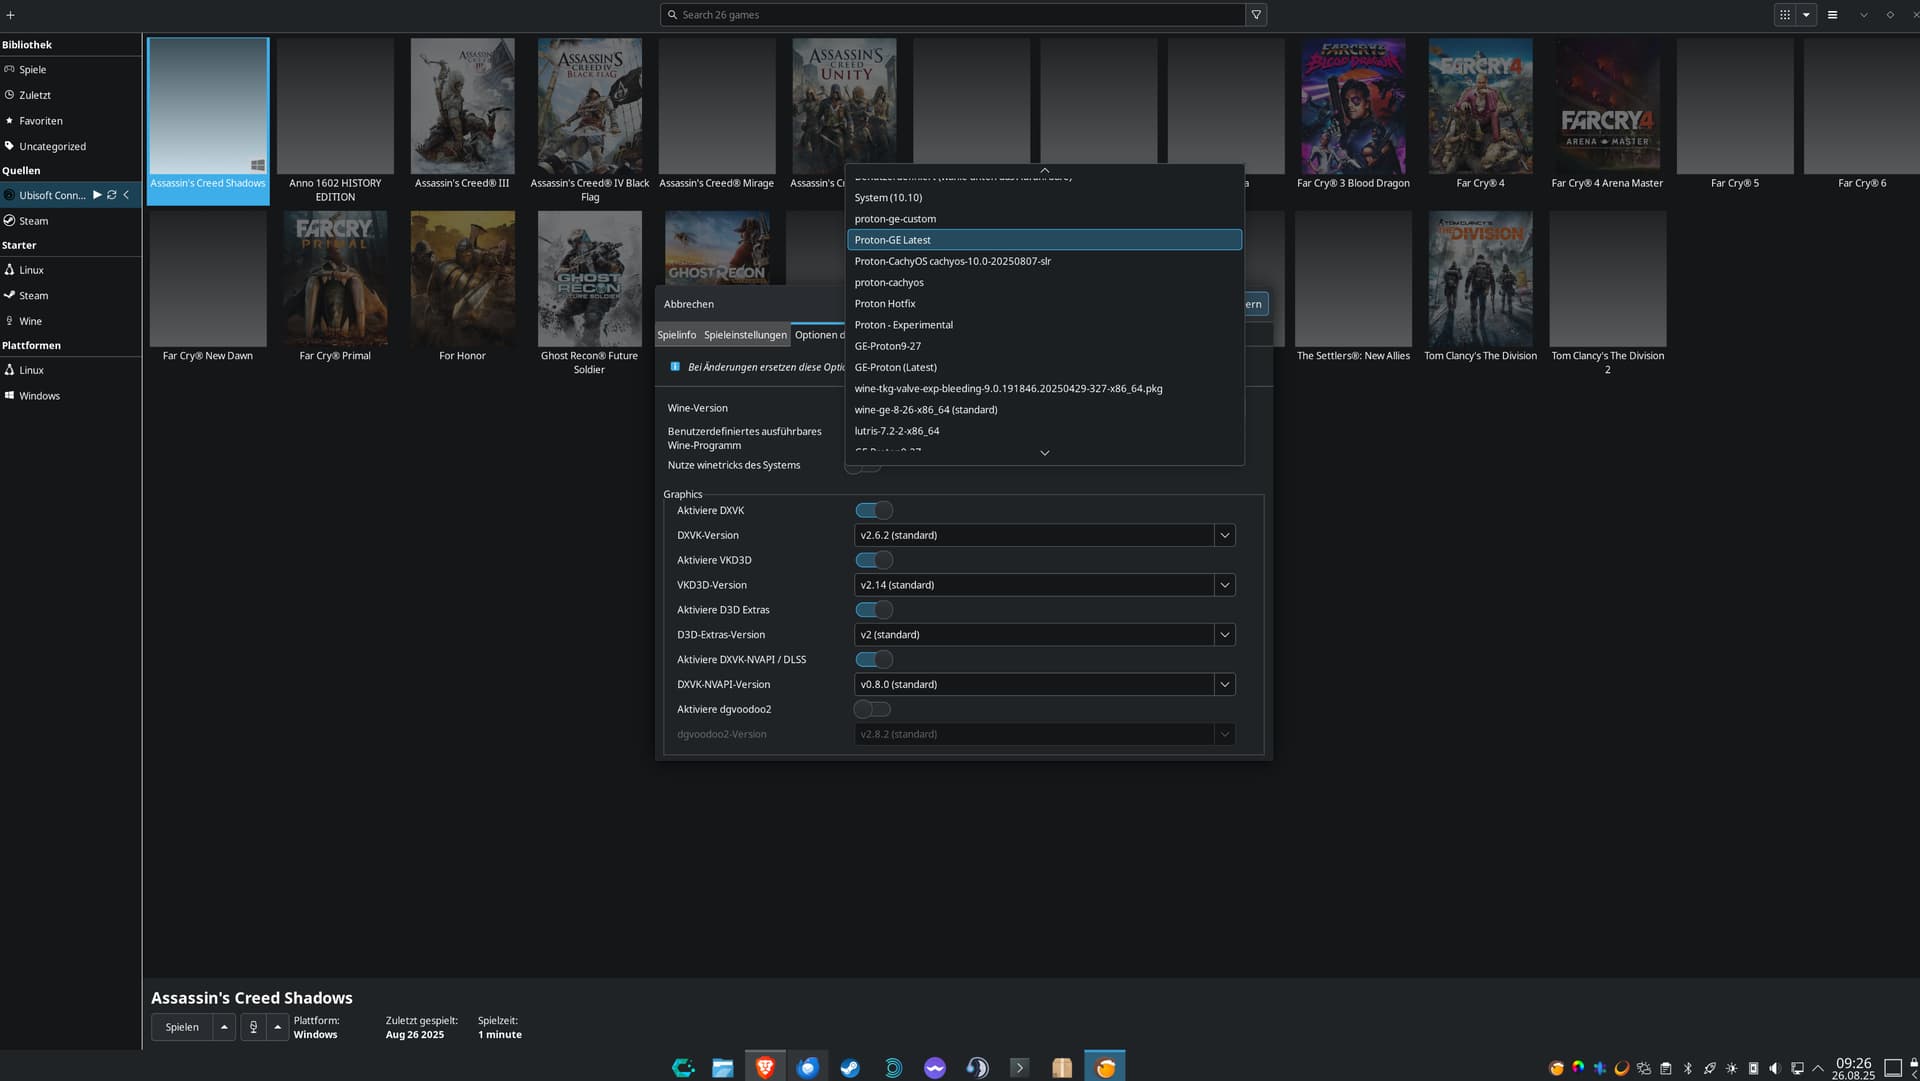Screen dimensions: 1920x1081
Task: Enable the Aktiviere dgvoodoo2 toggle
Action: pyautogui.click(x=872, y=710)
